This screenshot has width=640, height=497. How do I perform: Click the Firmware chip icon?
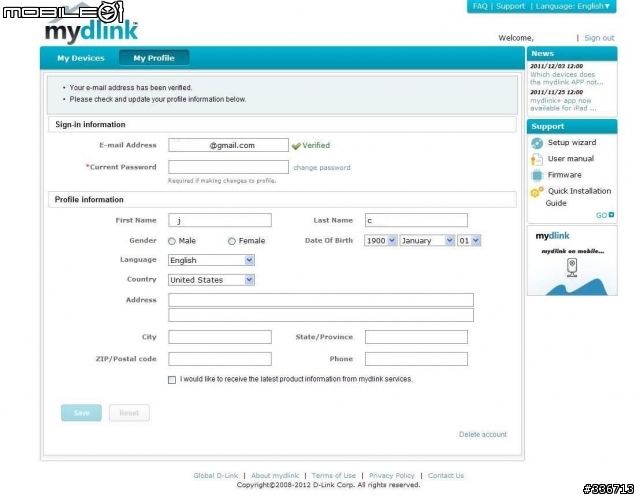pos(537,175)
